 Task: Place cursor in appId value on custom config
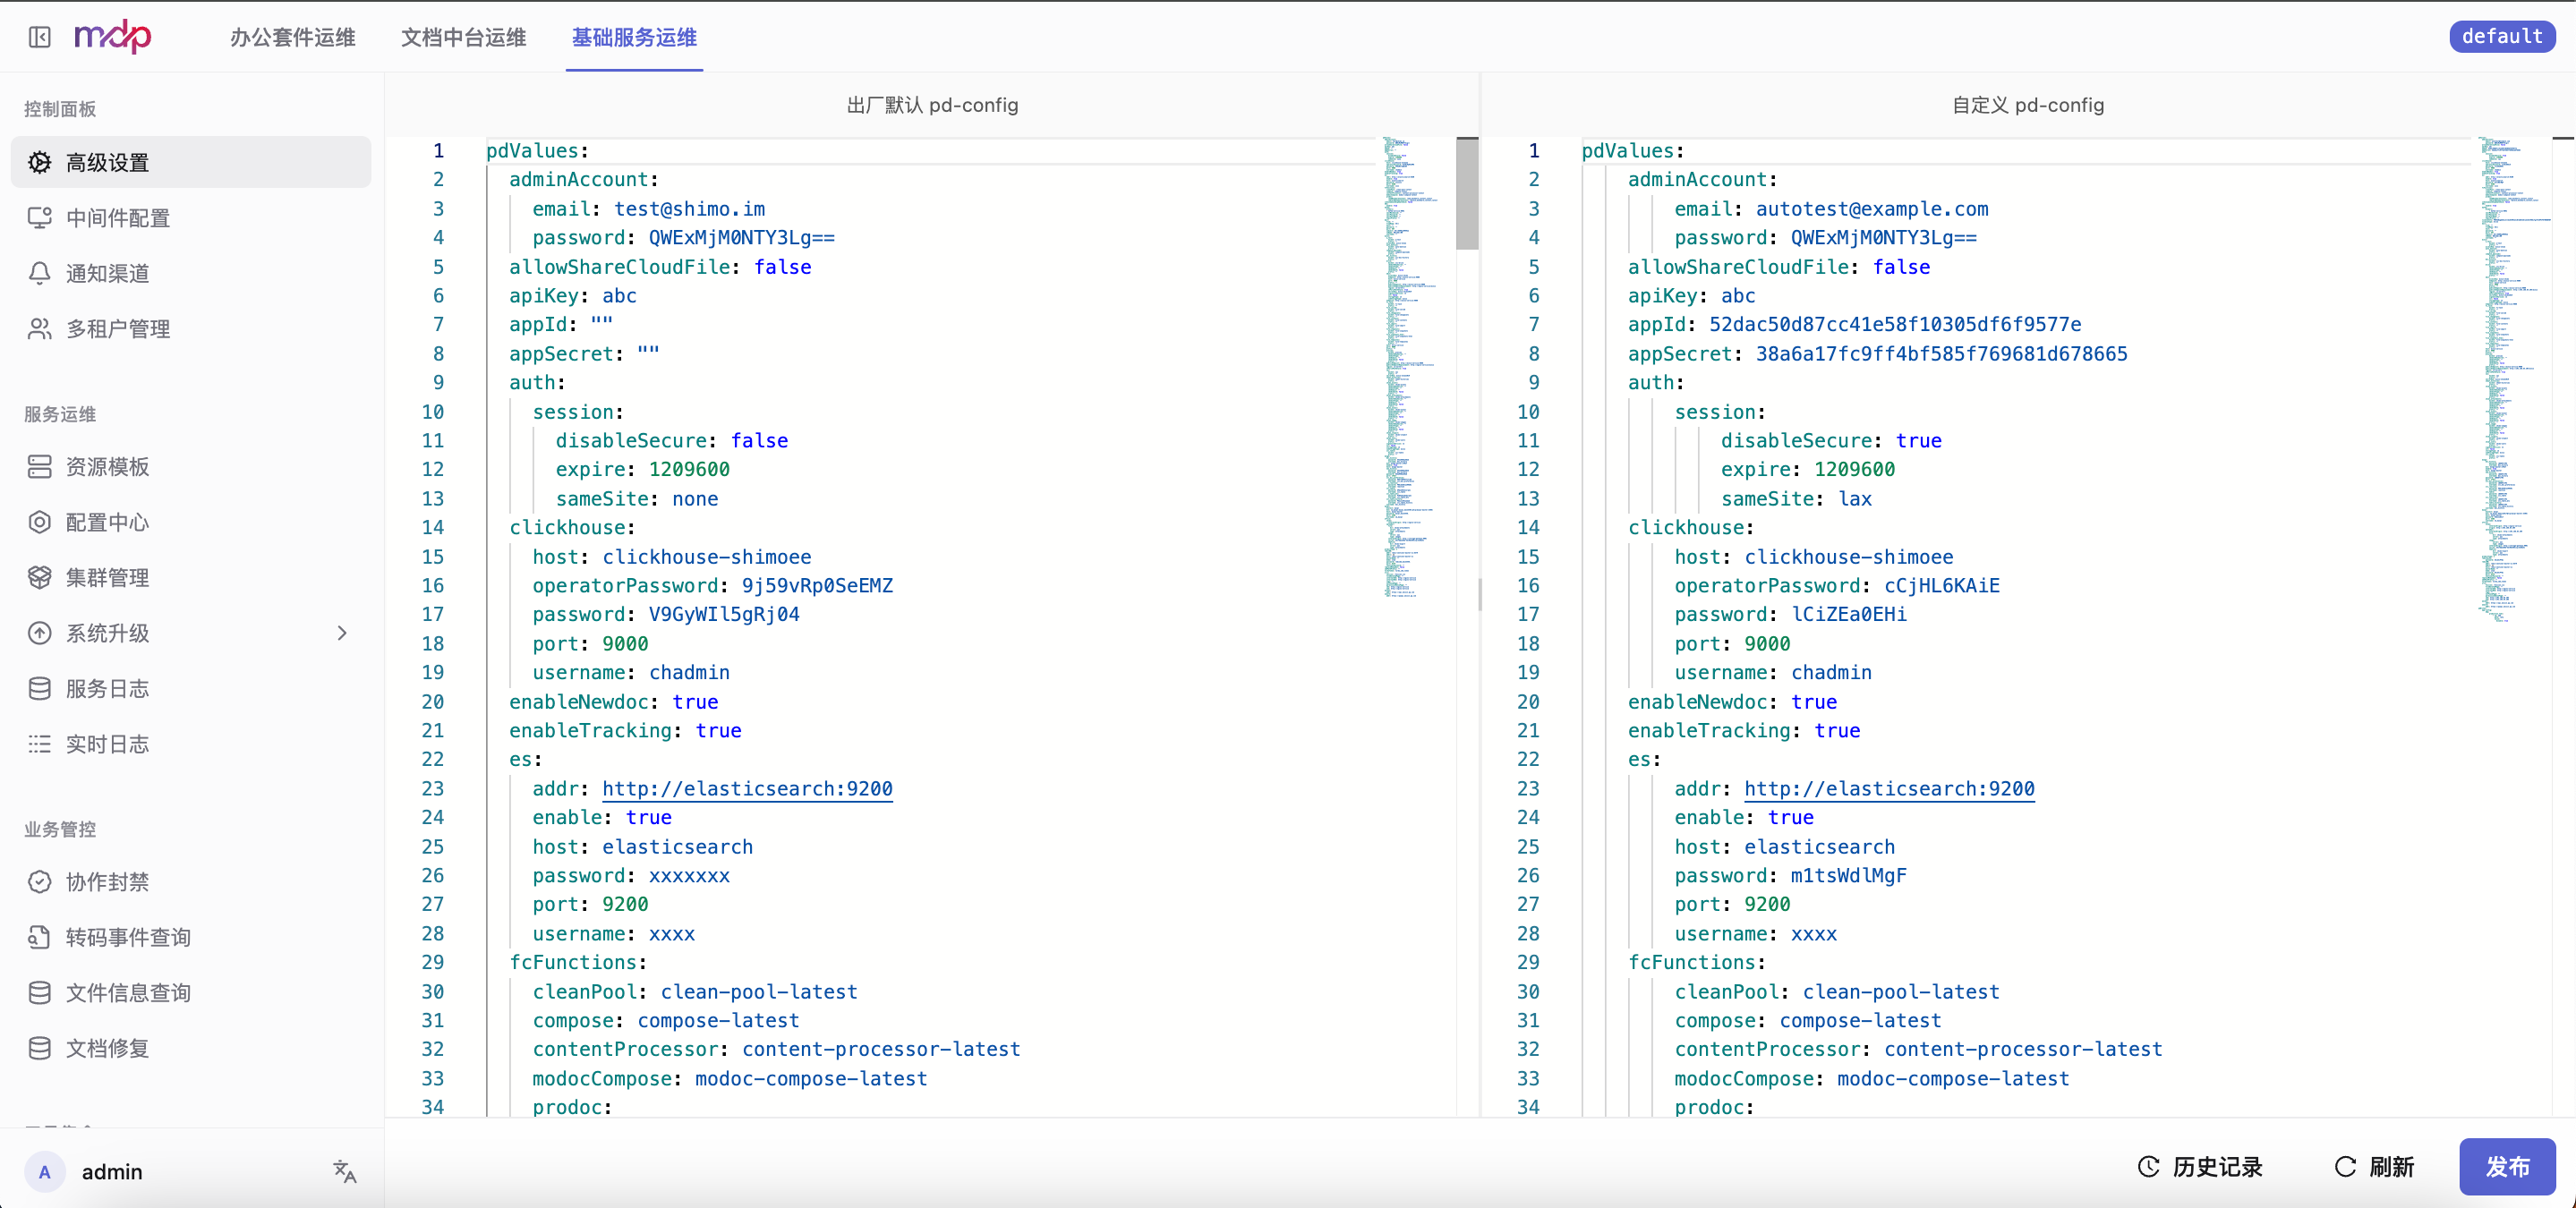1895,324
